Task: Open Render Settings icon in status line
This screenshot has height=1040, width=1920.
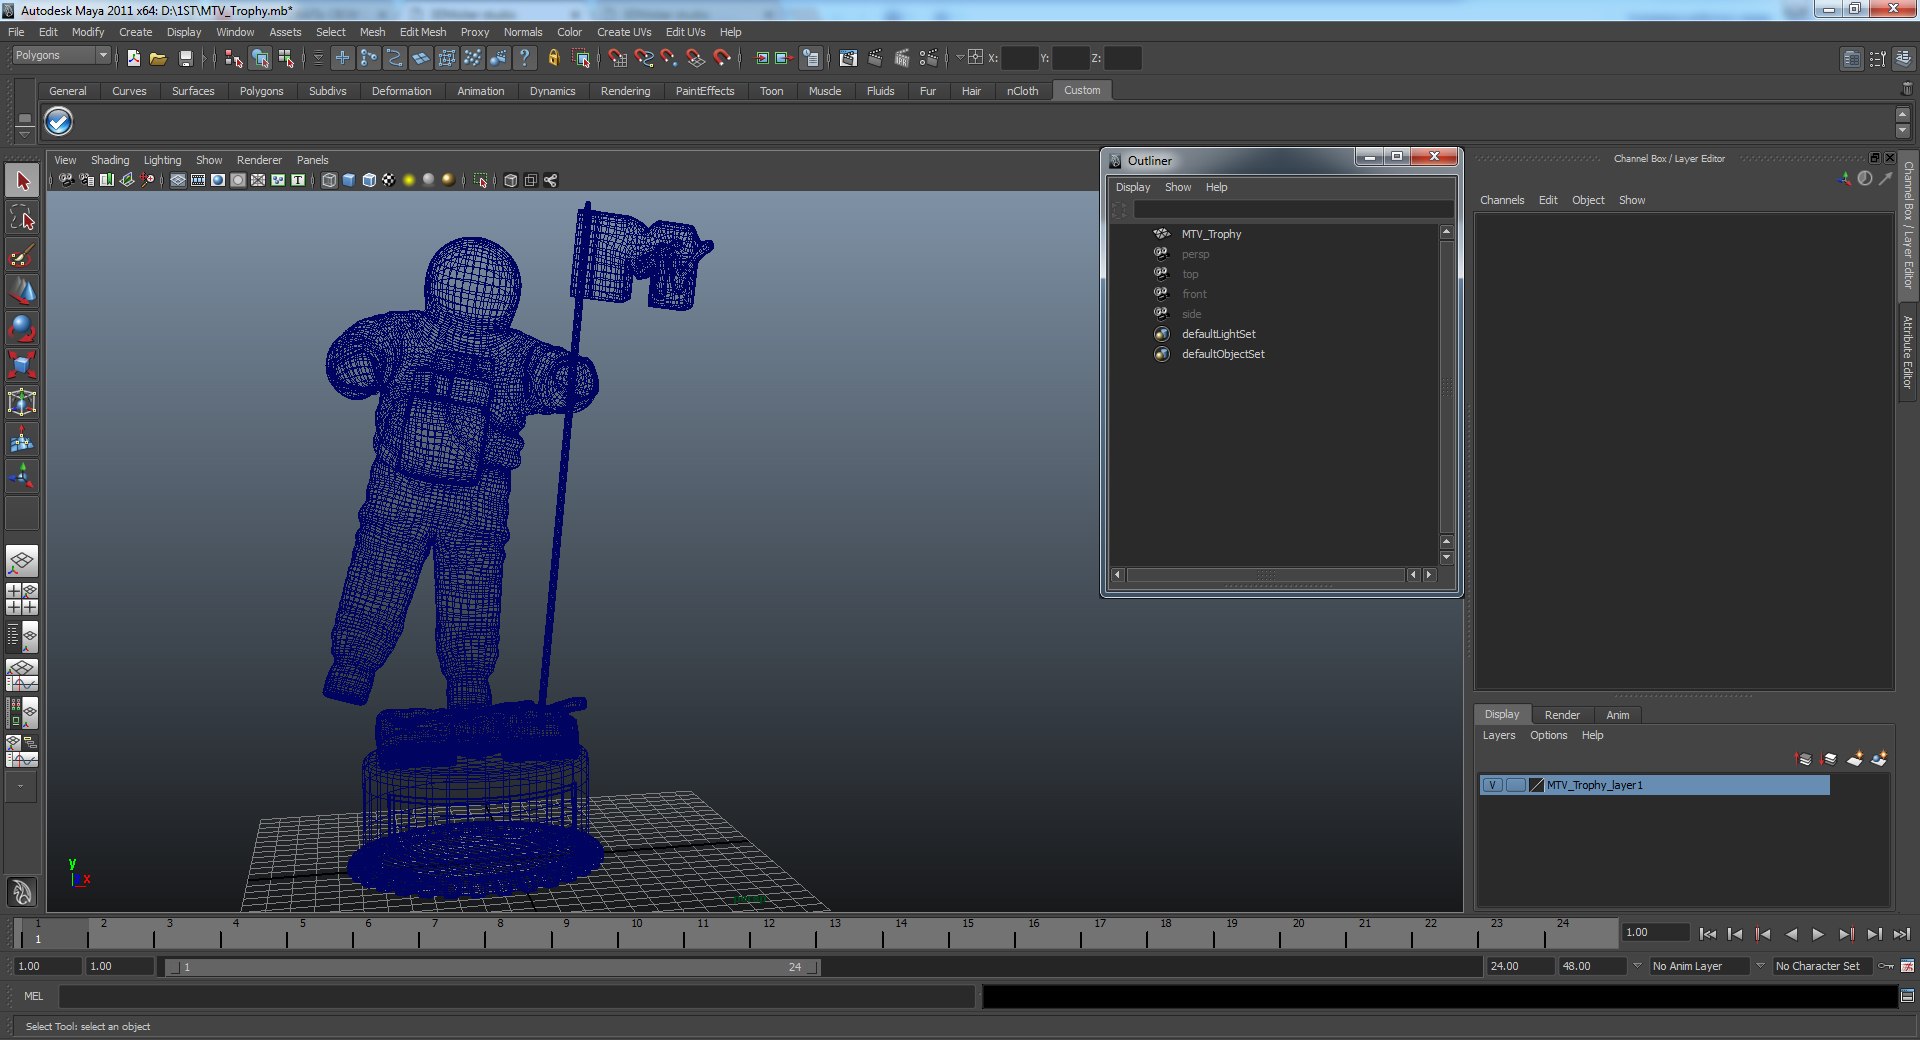Action: click(928, 58)
